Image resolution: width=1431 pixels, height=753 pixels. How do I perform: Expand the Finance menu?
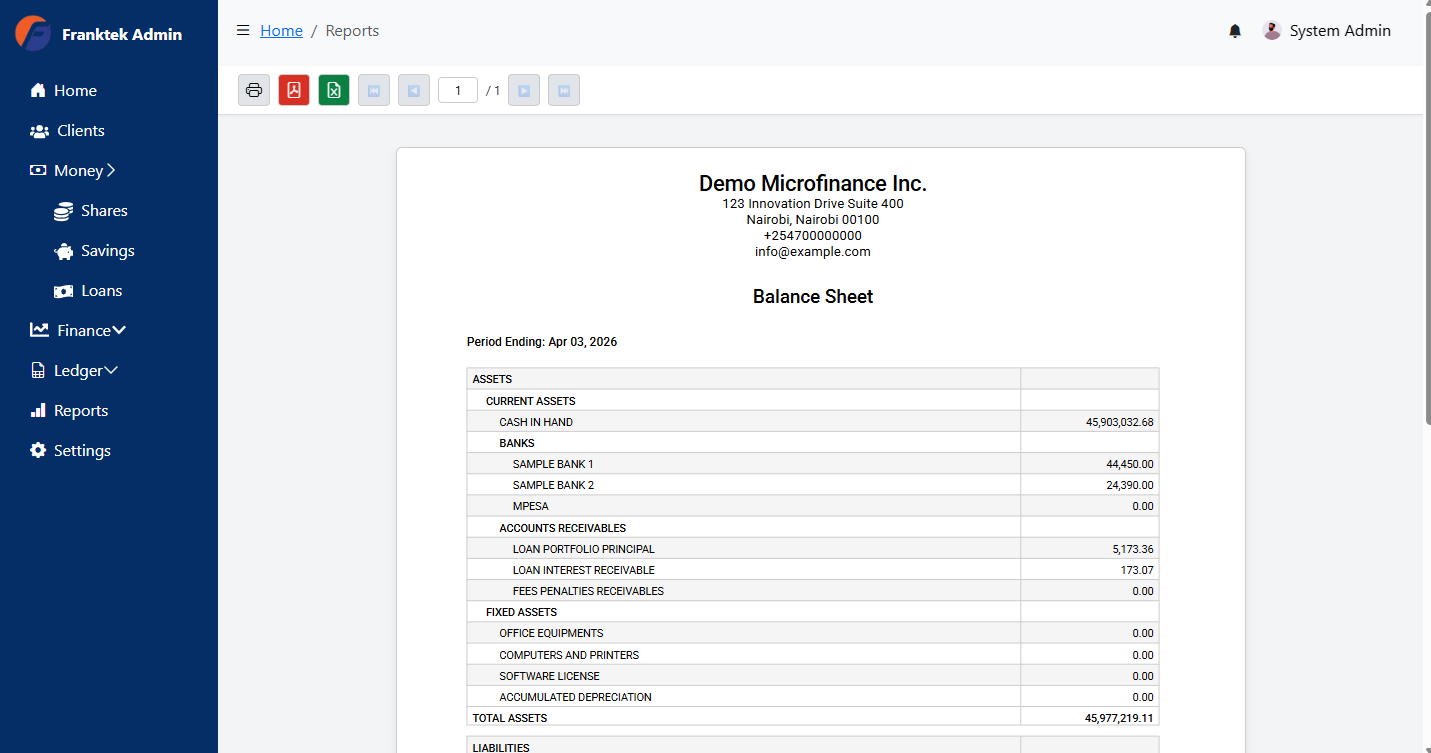point(86,330)
